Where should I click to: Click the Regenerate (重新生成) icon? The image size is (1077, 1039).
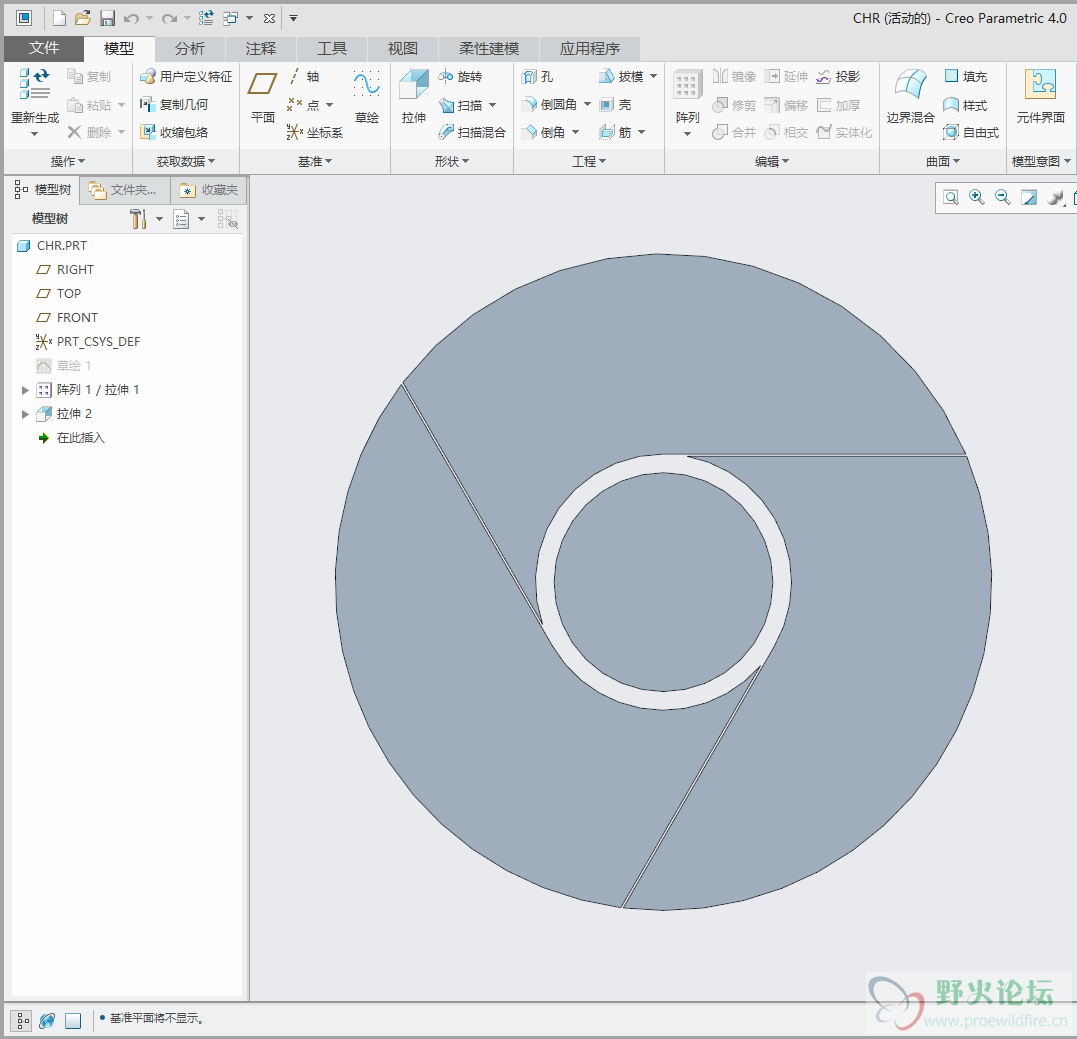pos(34,84)
